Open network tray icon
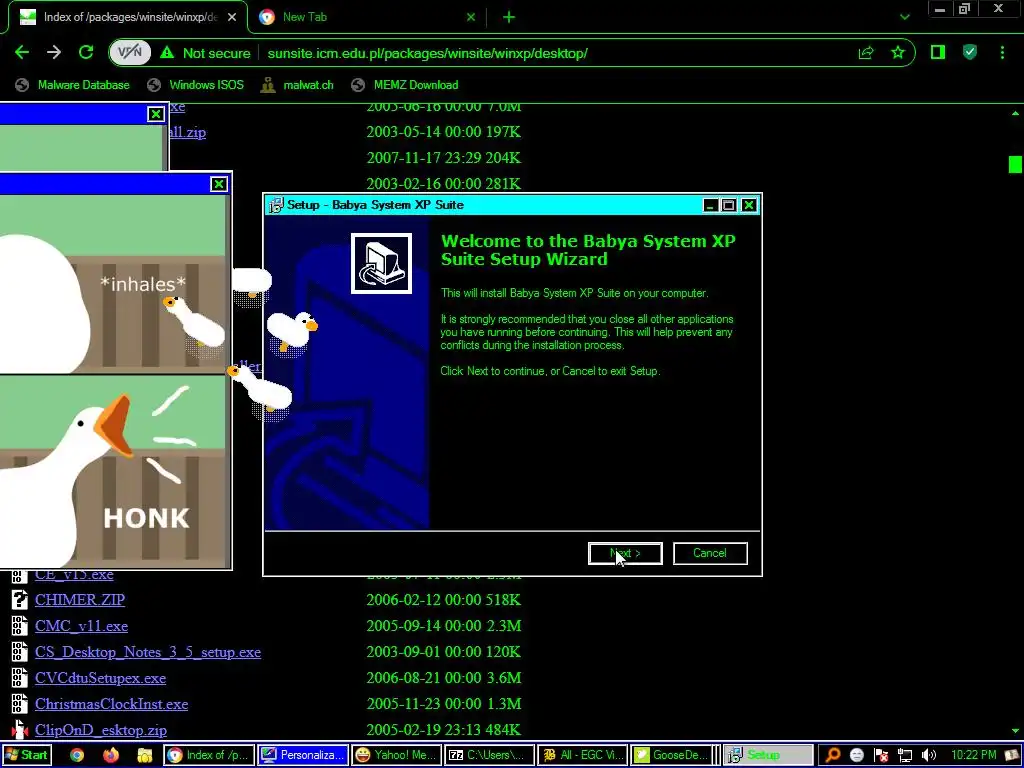 pos(904,755)
